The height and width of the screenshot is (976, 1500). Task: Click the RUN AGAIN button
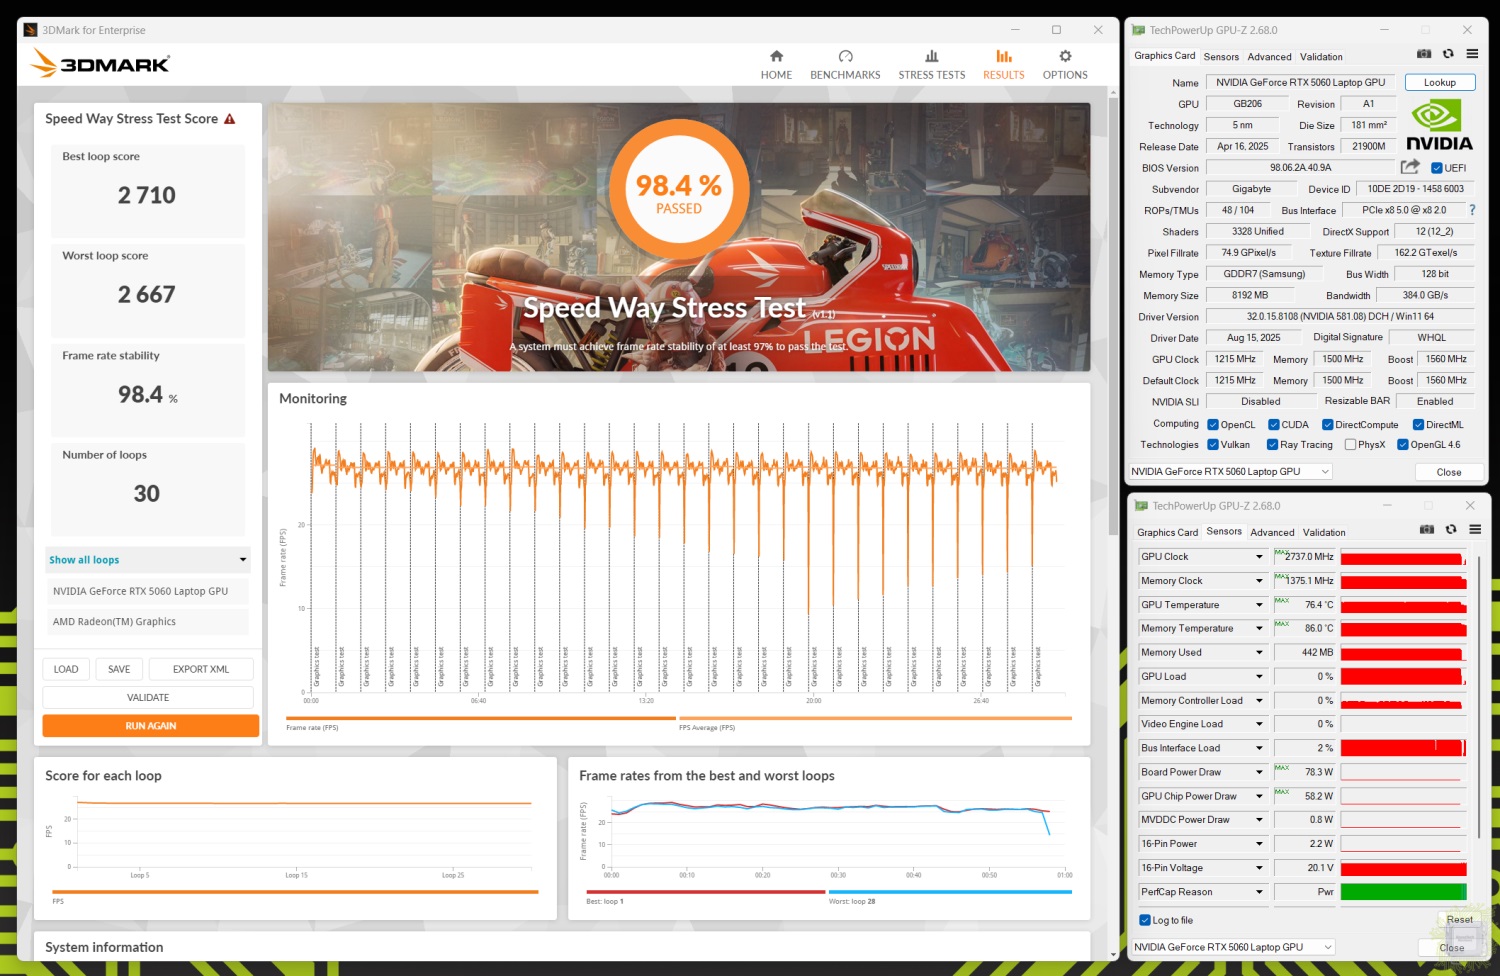pos(150,726)
